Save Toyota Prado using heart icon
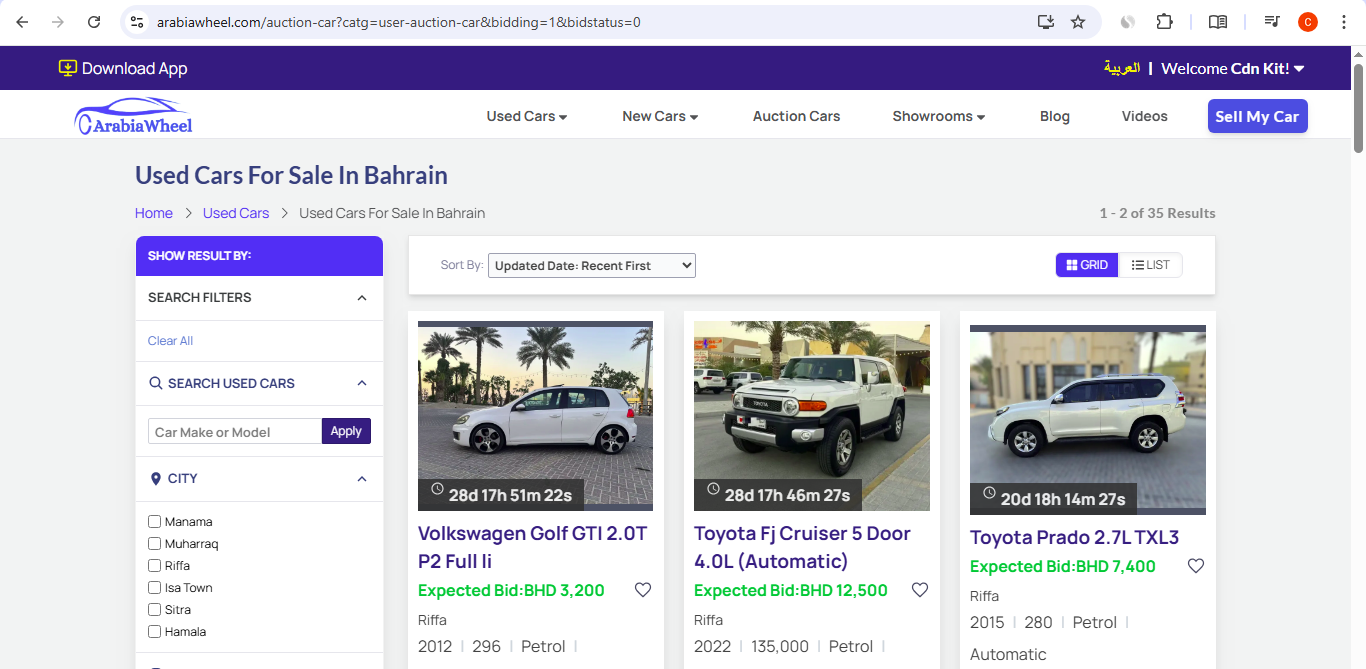The height and width of the screenshot is (669, 1366). point(1196,566)
